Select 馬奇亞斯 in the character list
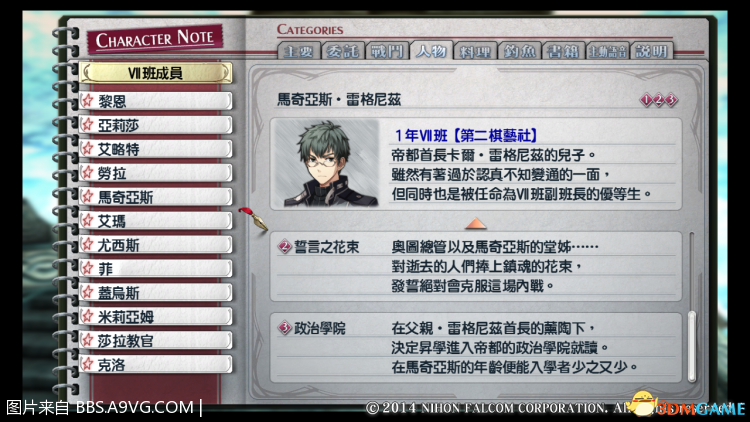Viewport: 750px width, 422px height. click(156, 197)
